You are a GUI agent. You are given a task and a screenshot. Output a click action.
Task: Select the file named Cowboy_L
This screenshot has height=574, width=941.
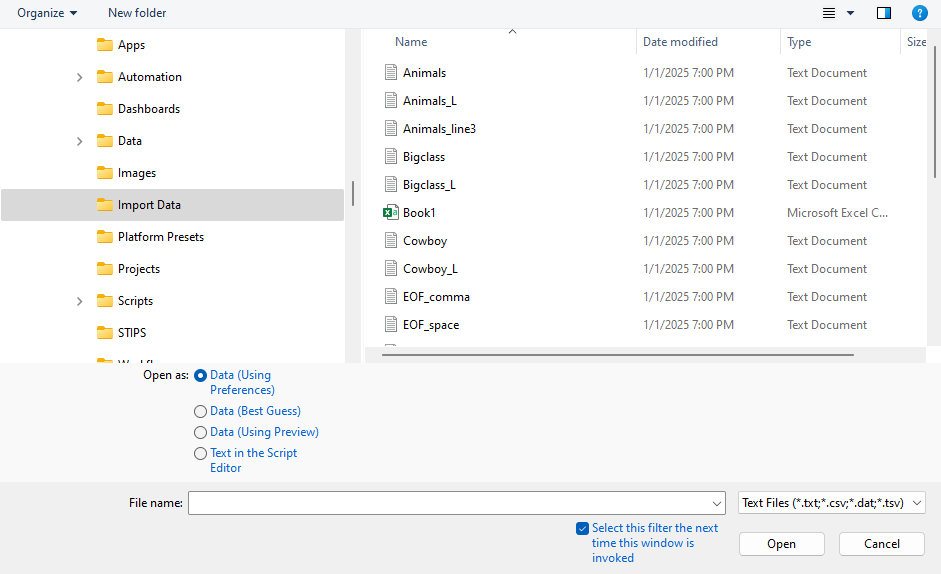(430, 268)
